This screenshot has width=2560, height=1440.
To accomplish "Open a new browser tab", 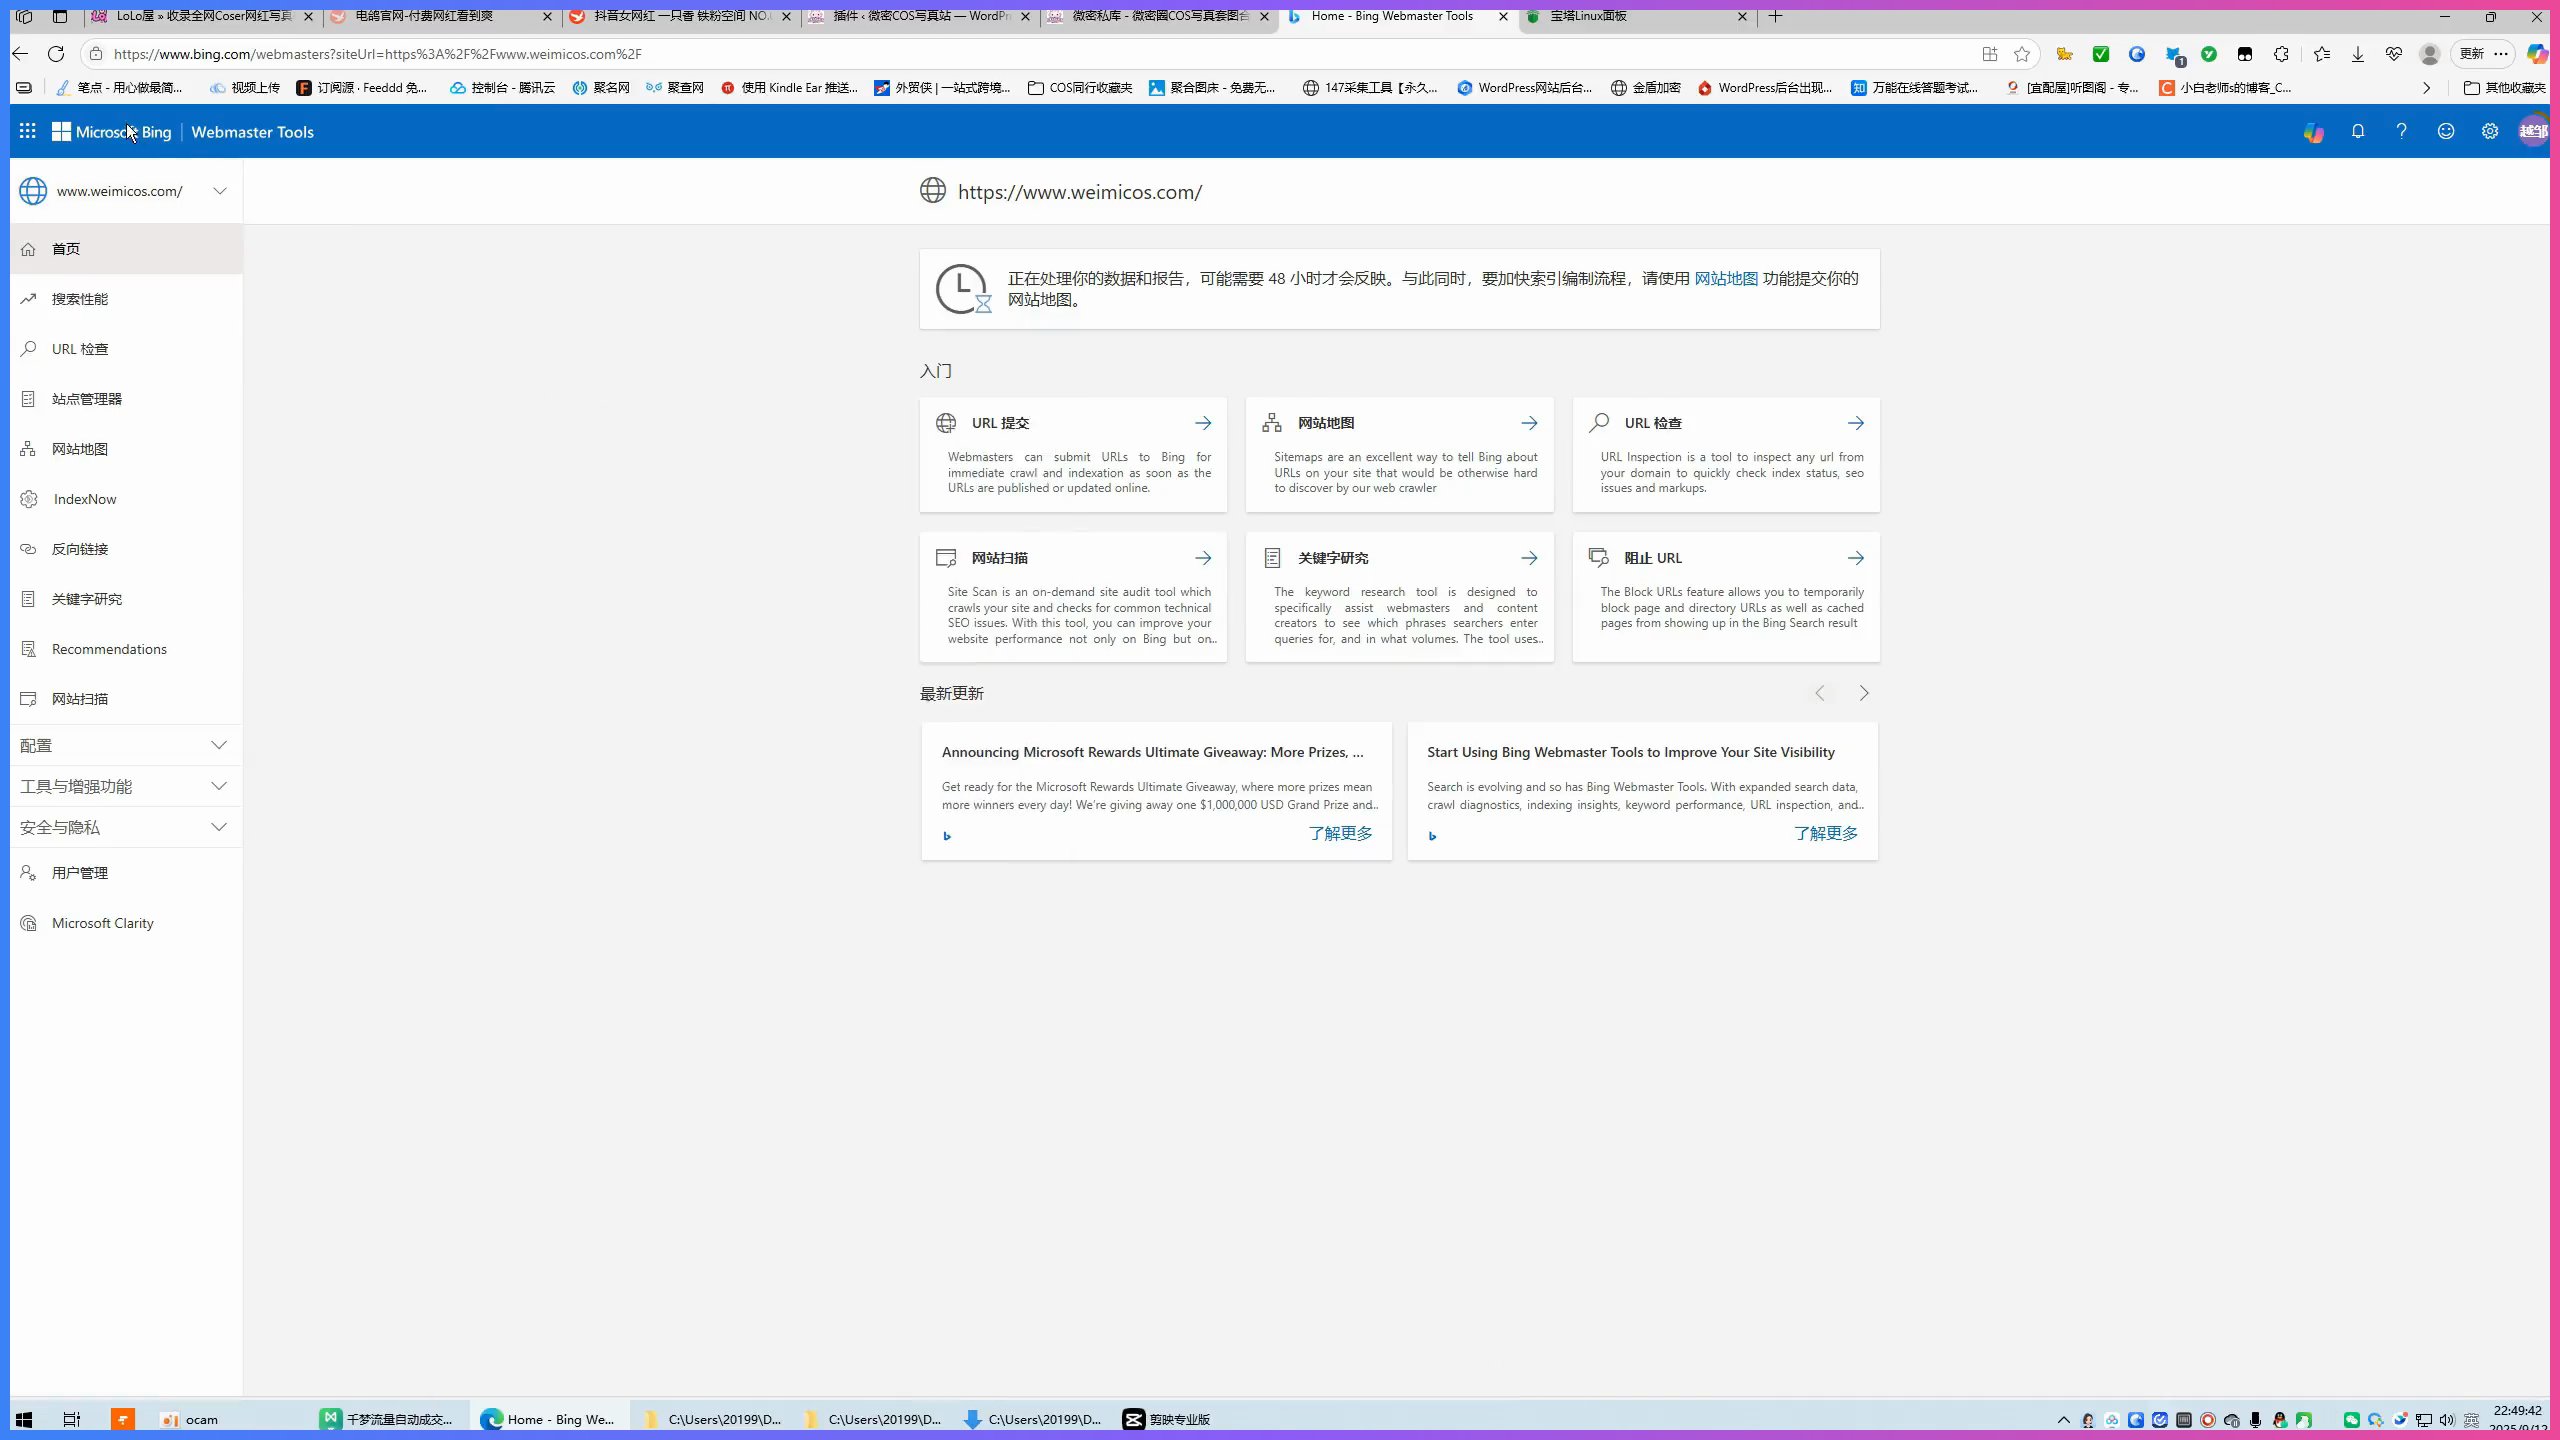I will coord(1776,16).
